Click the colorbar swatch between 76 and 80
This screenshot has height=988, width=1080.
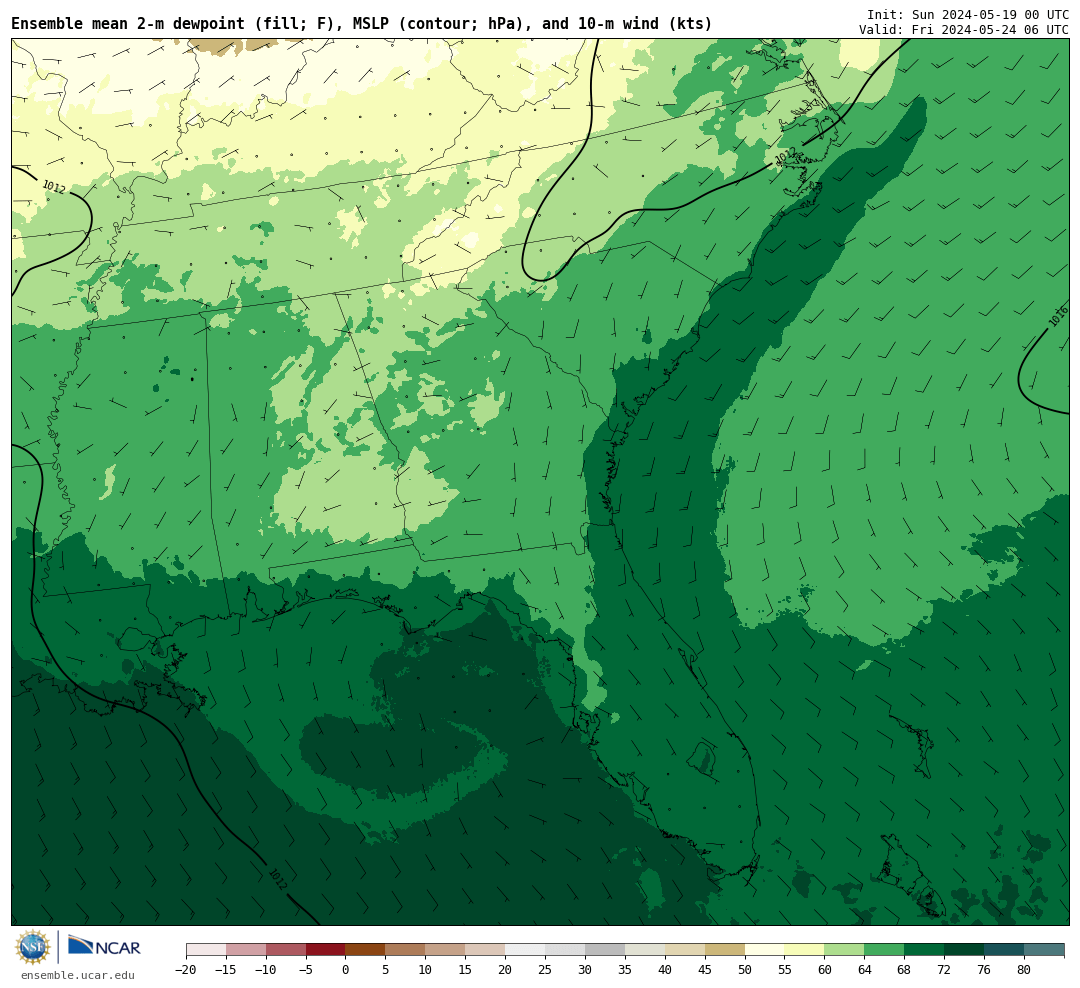click(1004, 950)
